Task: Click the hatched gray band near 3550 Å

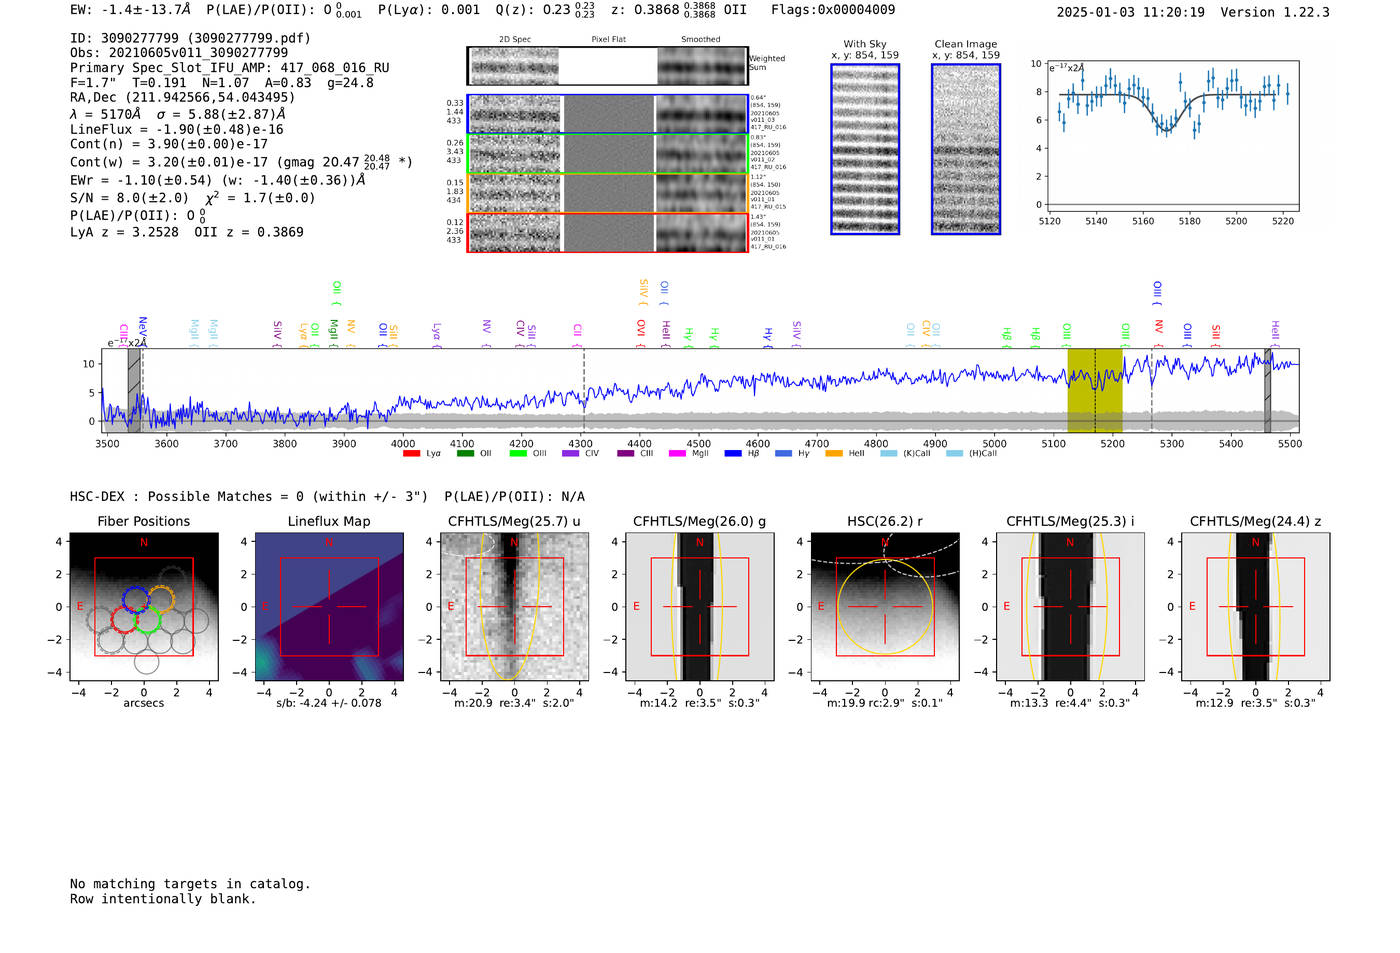Action: click(134, 391)
